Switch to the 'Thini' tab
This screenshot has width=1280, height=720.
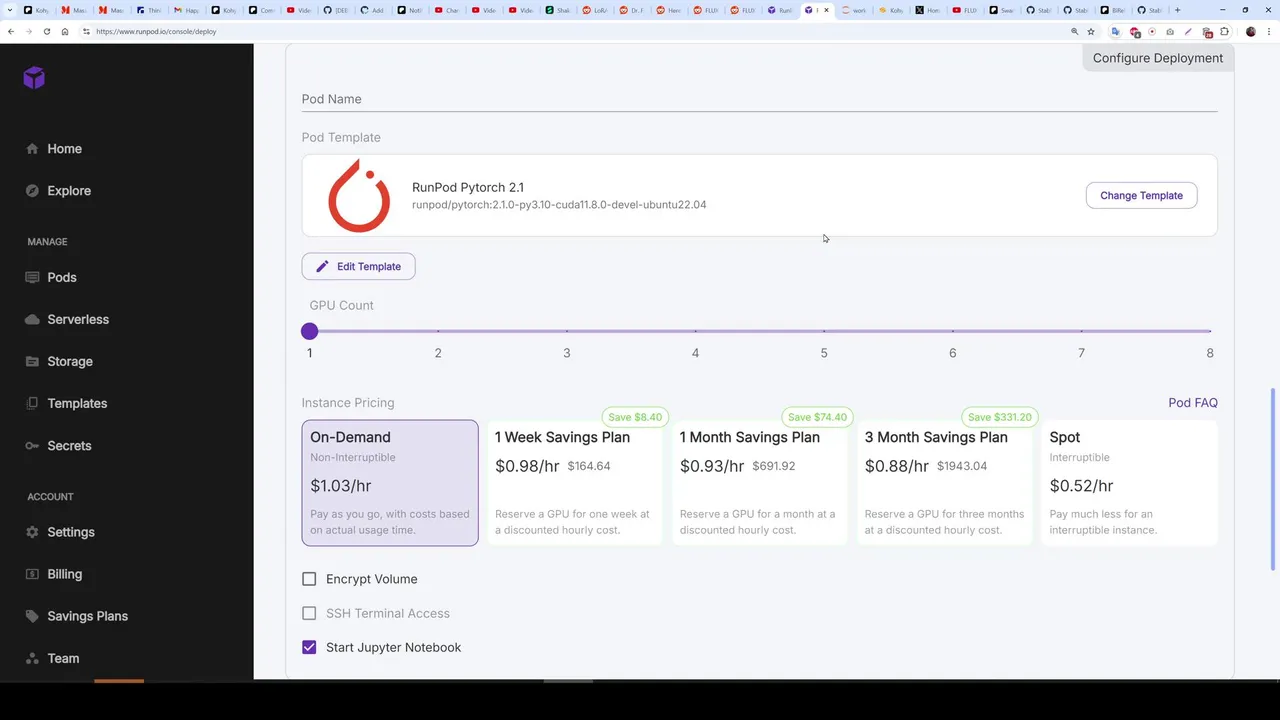tap(148, 10)
